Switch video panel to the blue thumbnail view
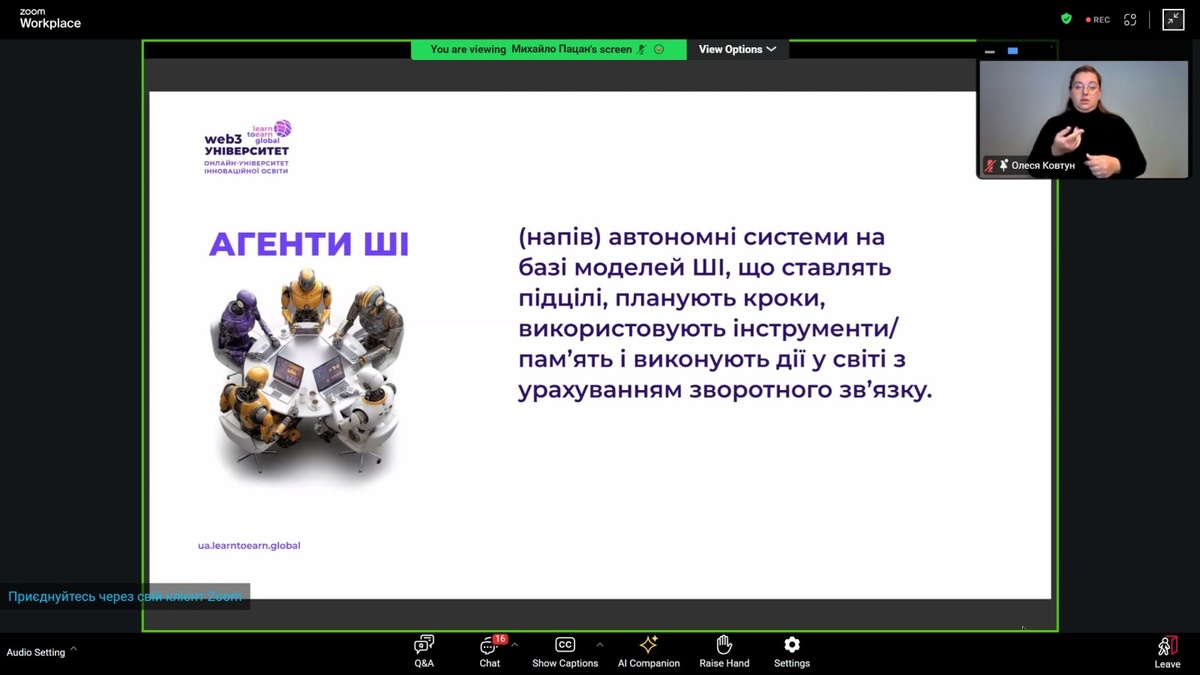The height and width of the screenshot is (675, 1200). point(1012,51)
